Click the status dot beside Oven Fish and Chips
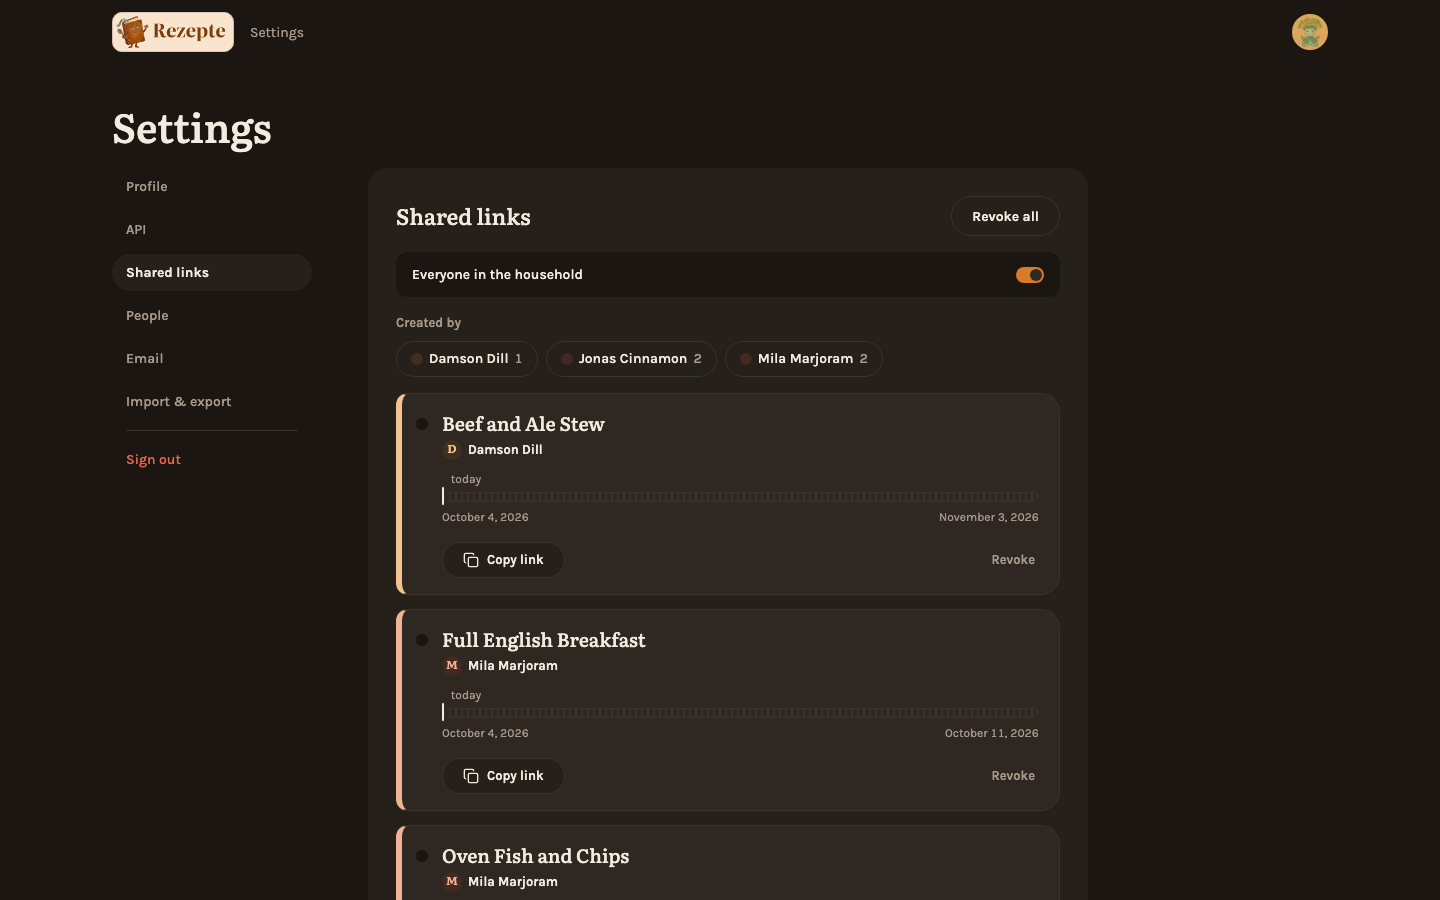The width and height of the screenshot is (1440, 900). point(422,856)
